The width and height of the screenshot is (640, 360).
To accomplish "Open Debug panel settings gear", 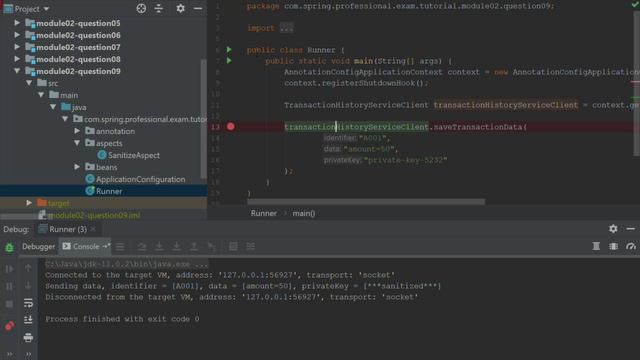I will [x=613, y=229].
